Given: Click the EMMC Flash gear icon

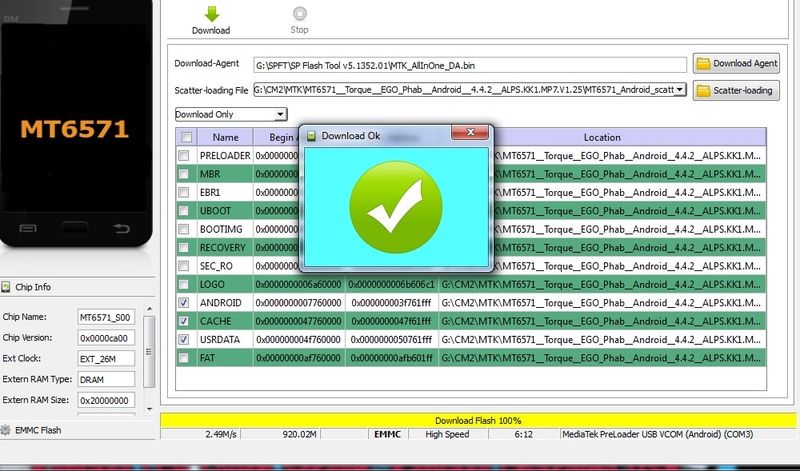Looking at the screenshot, I should tap(6, 430).
